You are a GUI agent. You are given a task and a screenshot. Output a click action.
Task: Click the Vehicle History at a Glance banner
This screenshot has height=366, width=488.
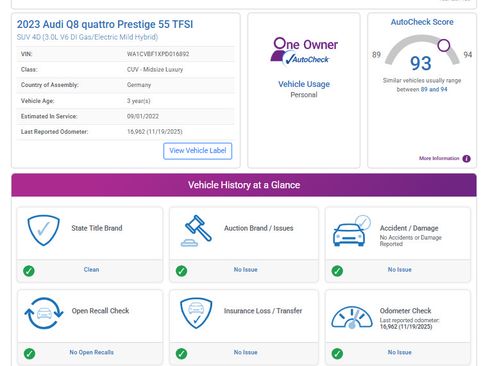click(x=244, y=185)
